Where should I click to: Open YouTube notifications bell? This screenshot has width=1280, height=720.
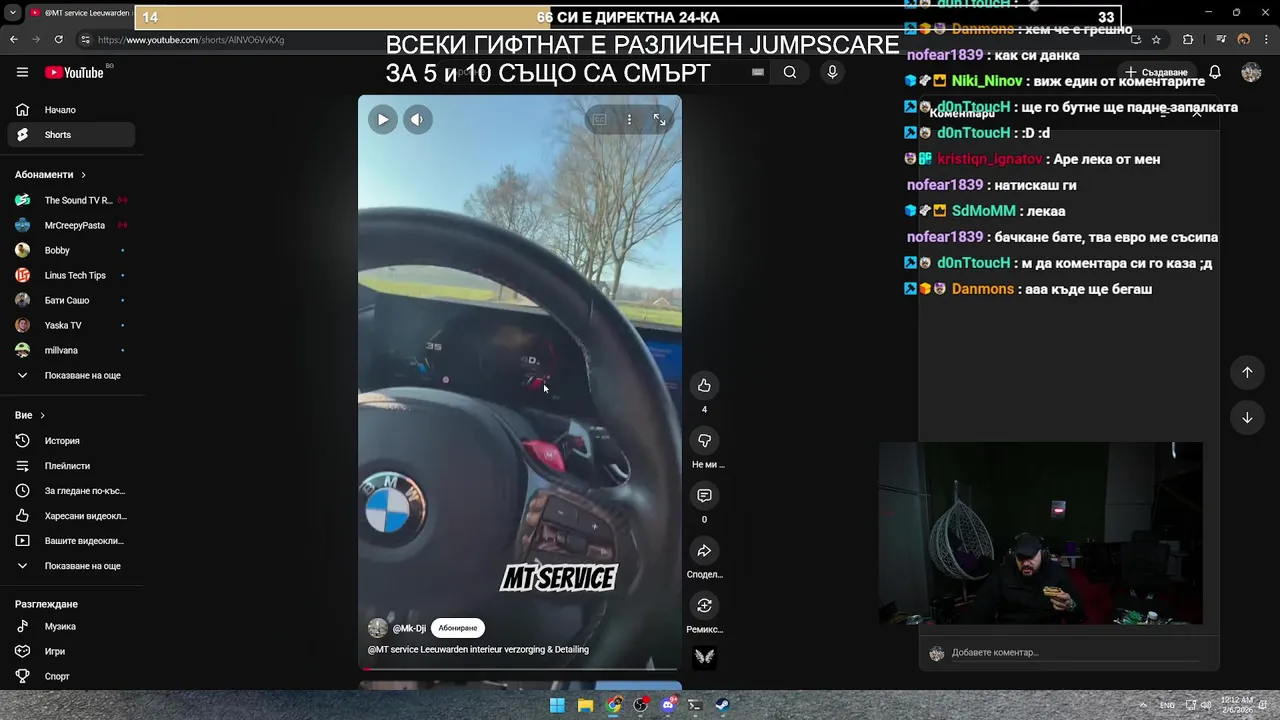click(x=1215, y=72)
